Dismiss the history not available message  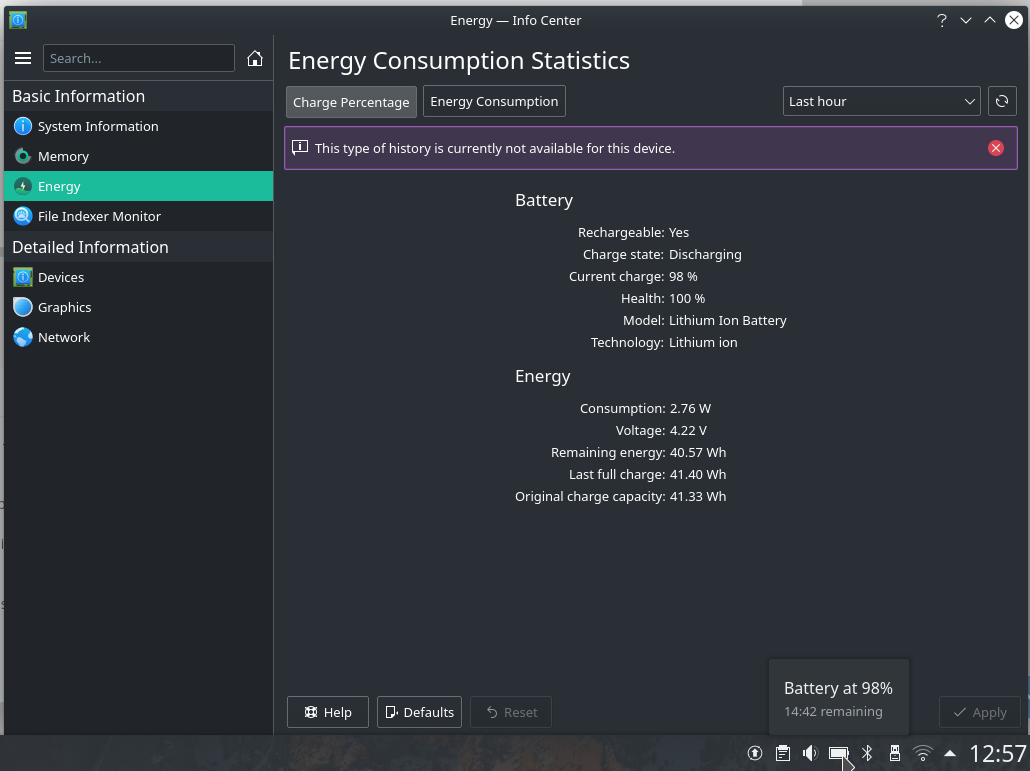pos(995,148)
